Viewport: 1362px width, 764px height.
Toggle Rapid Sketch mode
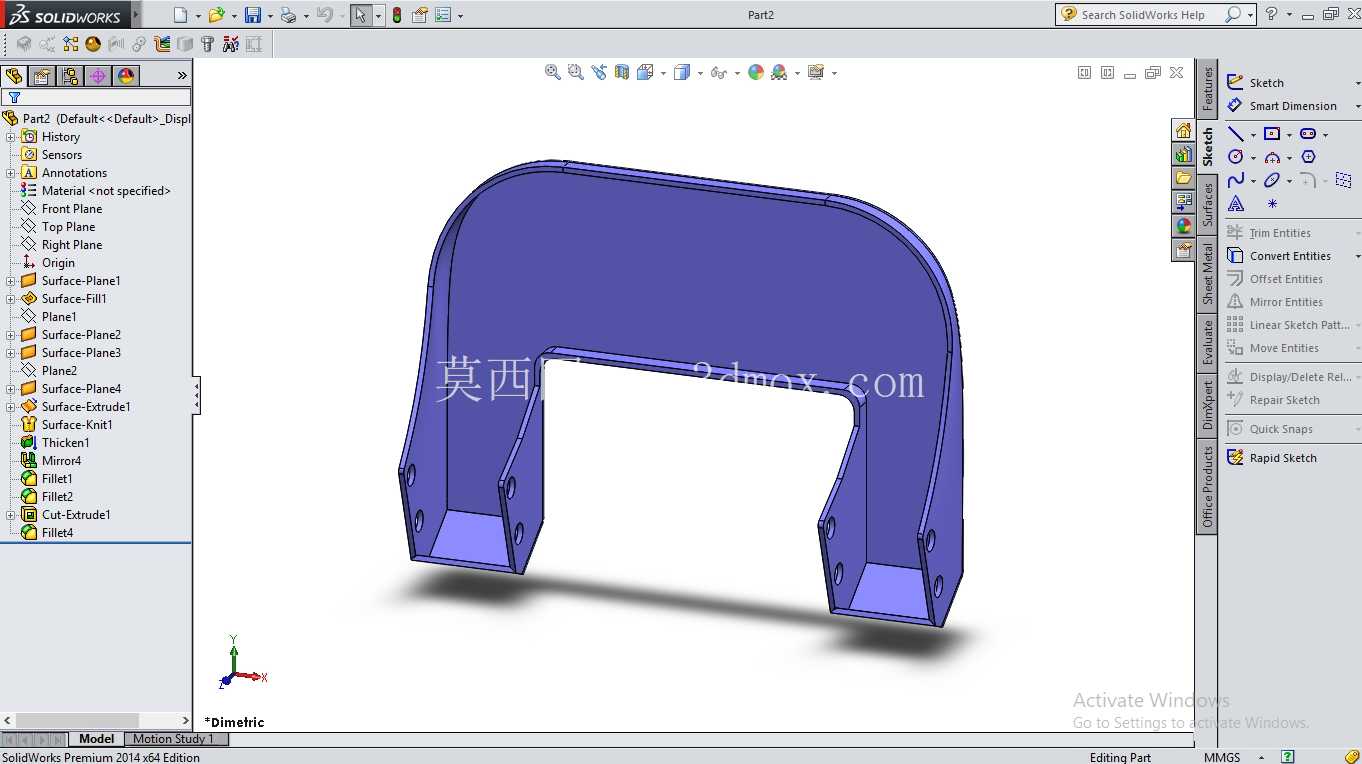pos(1272,458)
